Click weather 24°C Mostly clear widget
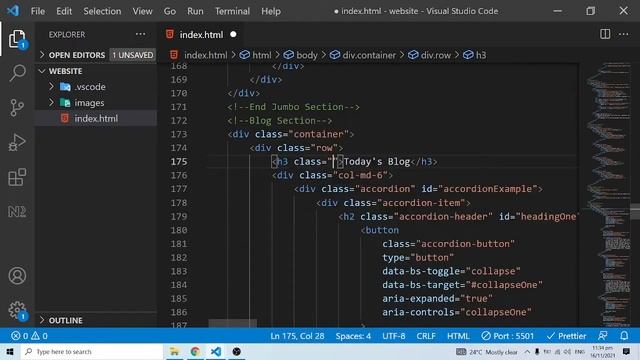Screen dimensions: 640x360 [487, 351]
